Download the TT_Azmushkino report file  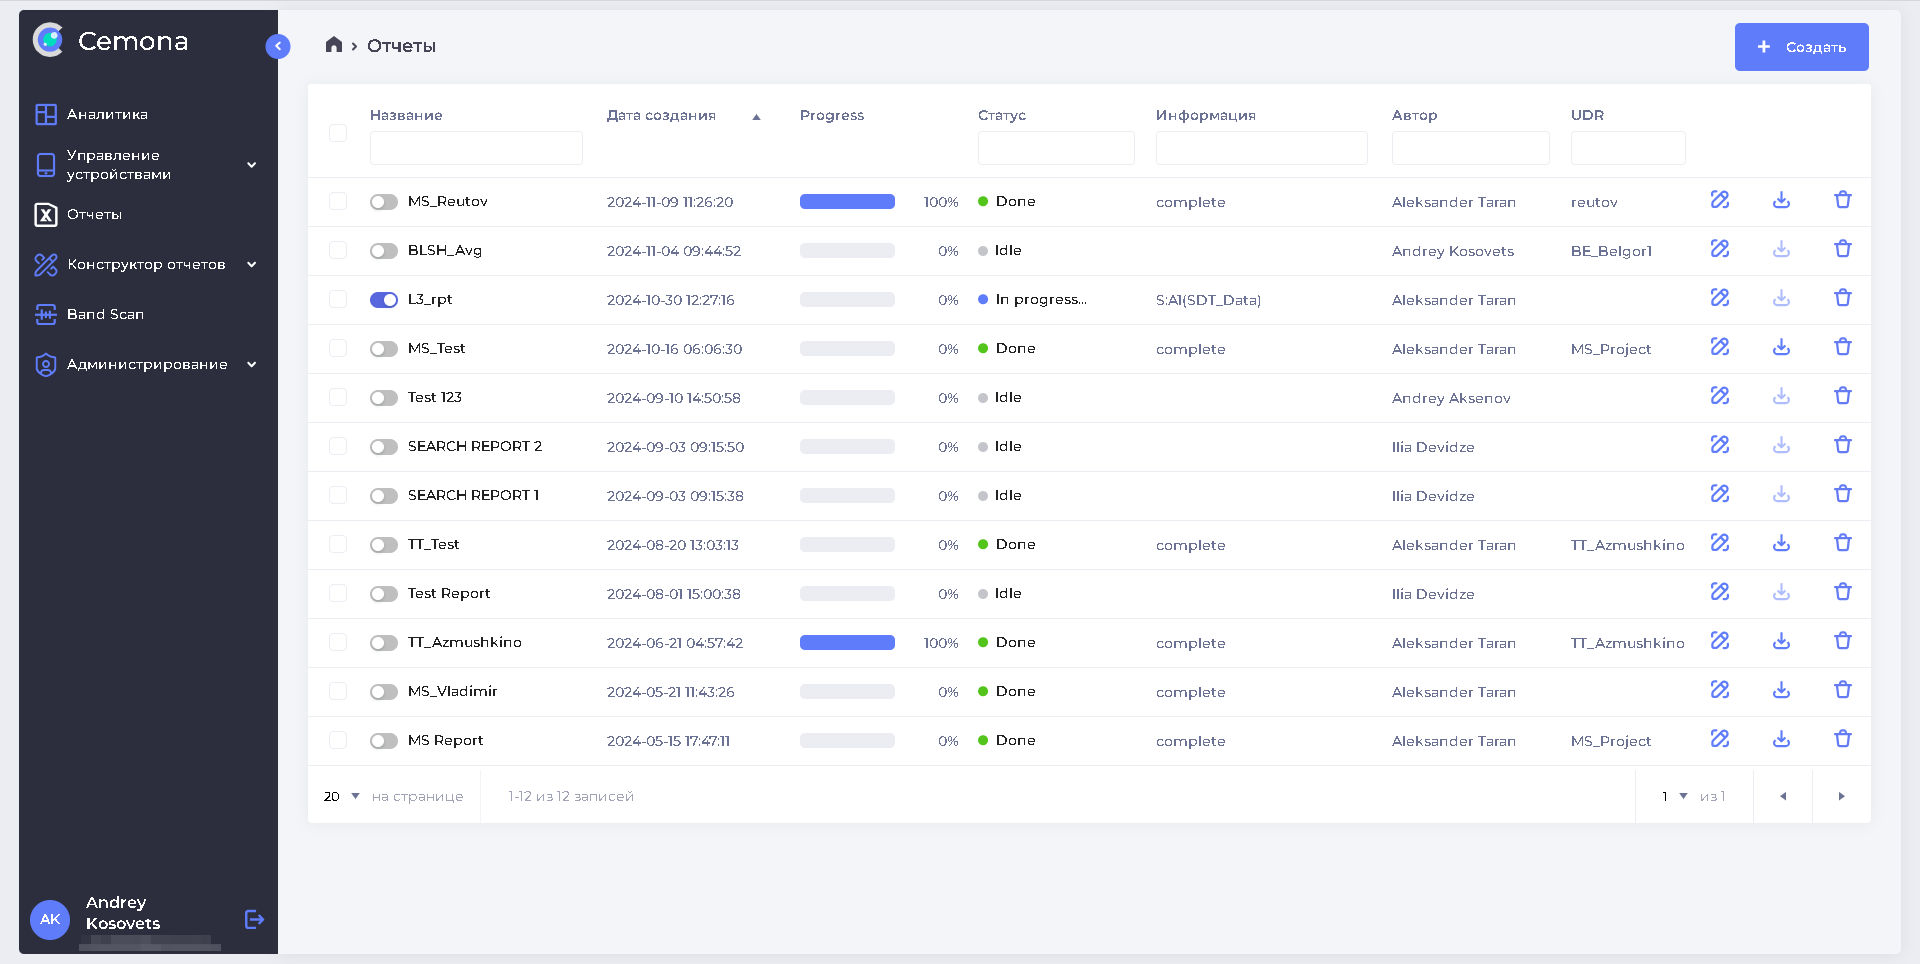click(x=1781, y=641)
